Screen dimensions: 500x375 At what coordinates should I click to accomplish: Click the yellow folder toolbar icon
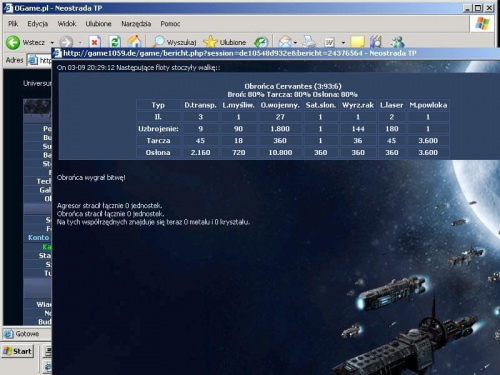point(357,42)
